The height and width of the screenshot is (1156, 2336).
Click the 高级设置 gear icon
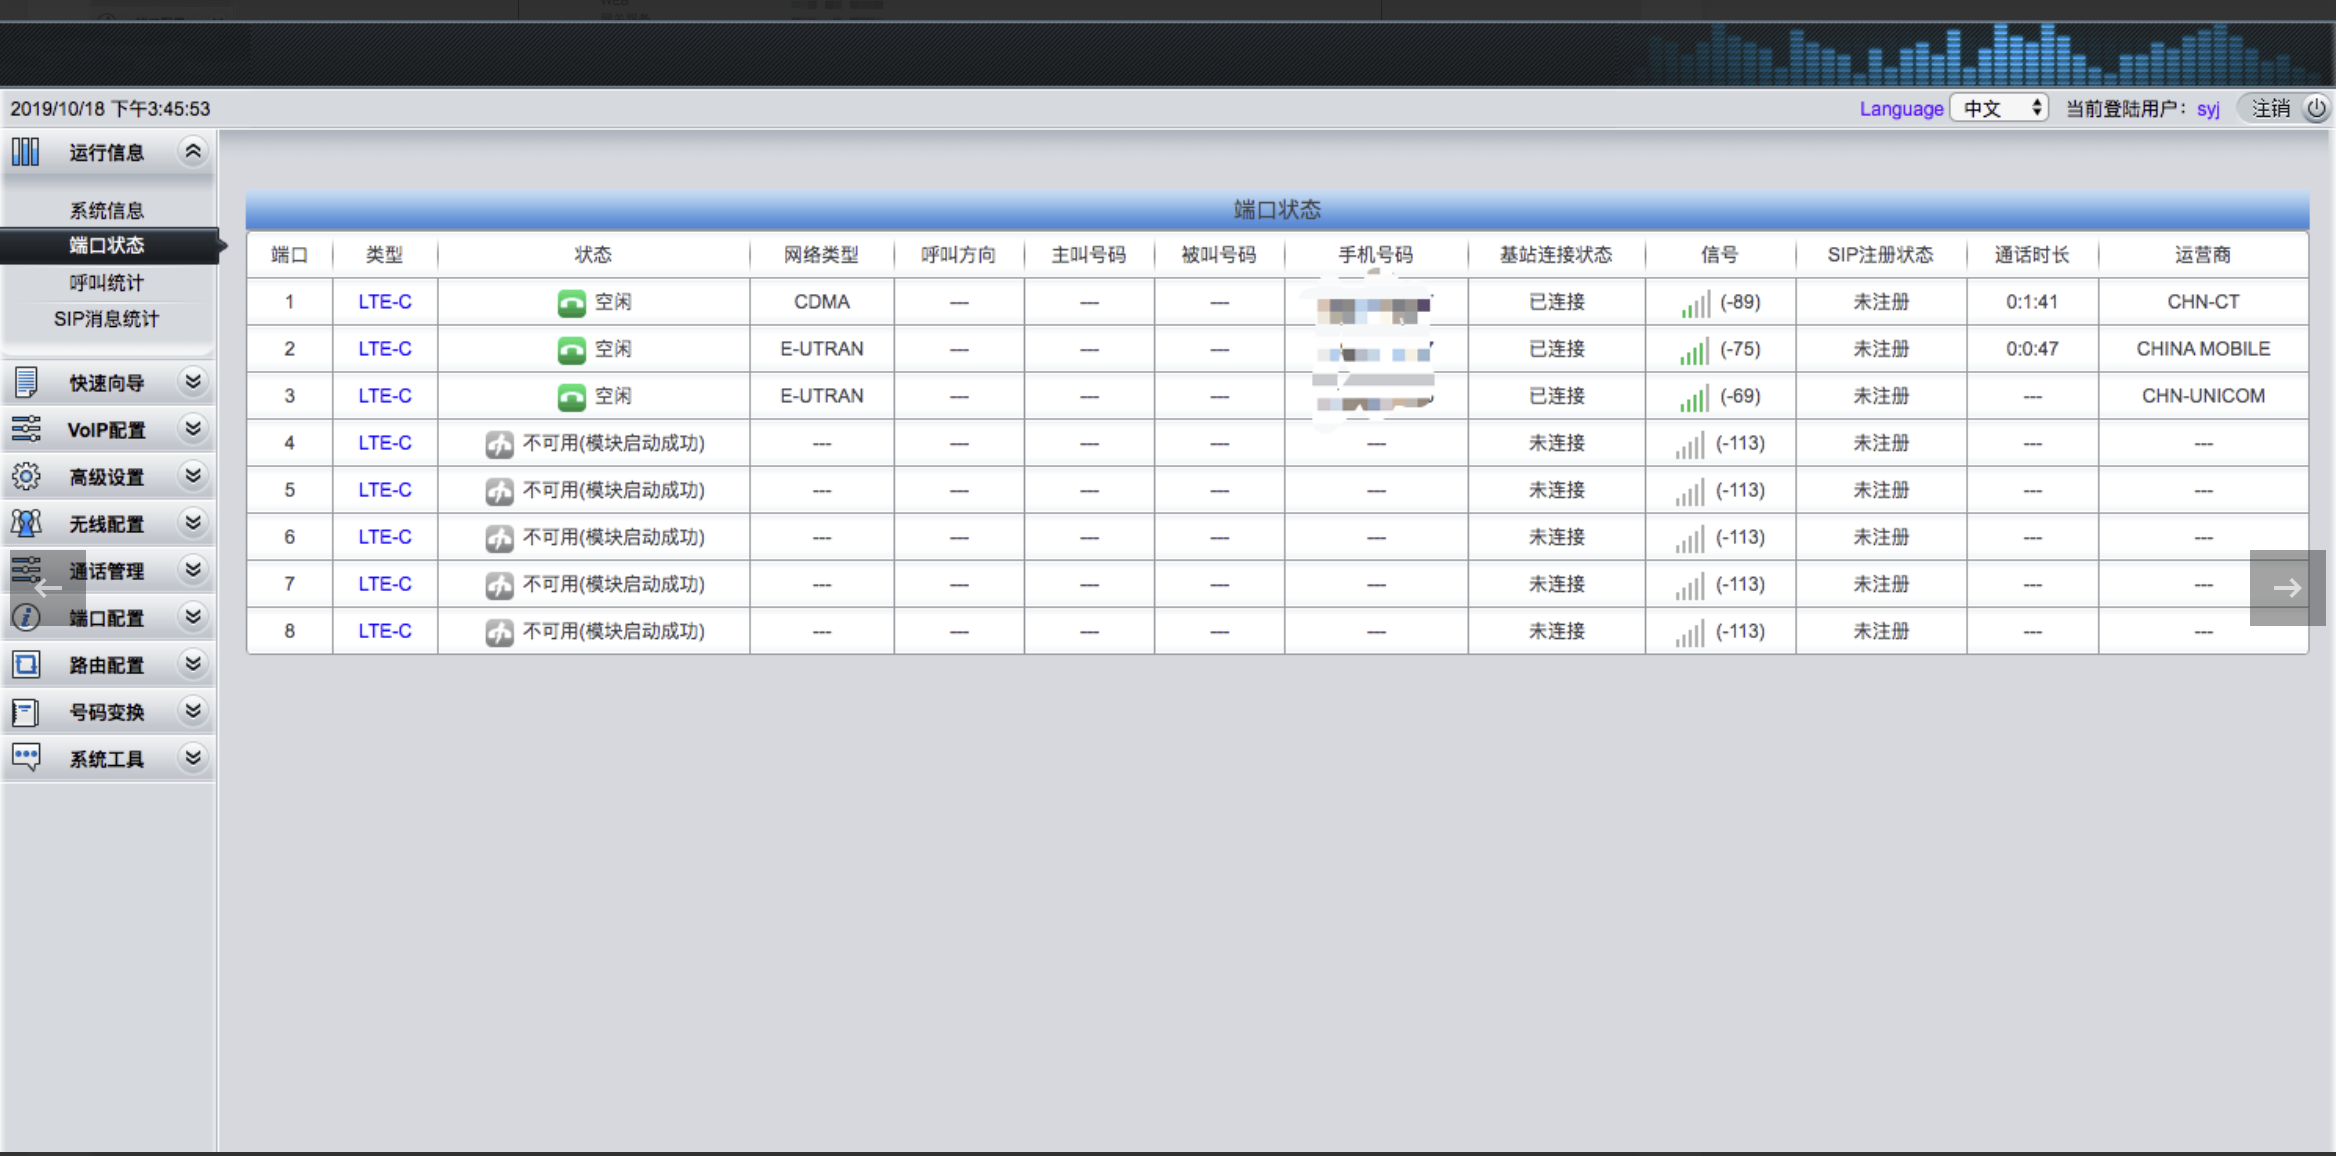[x=26, y=476]
